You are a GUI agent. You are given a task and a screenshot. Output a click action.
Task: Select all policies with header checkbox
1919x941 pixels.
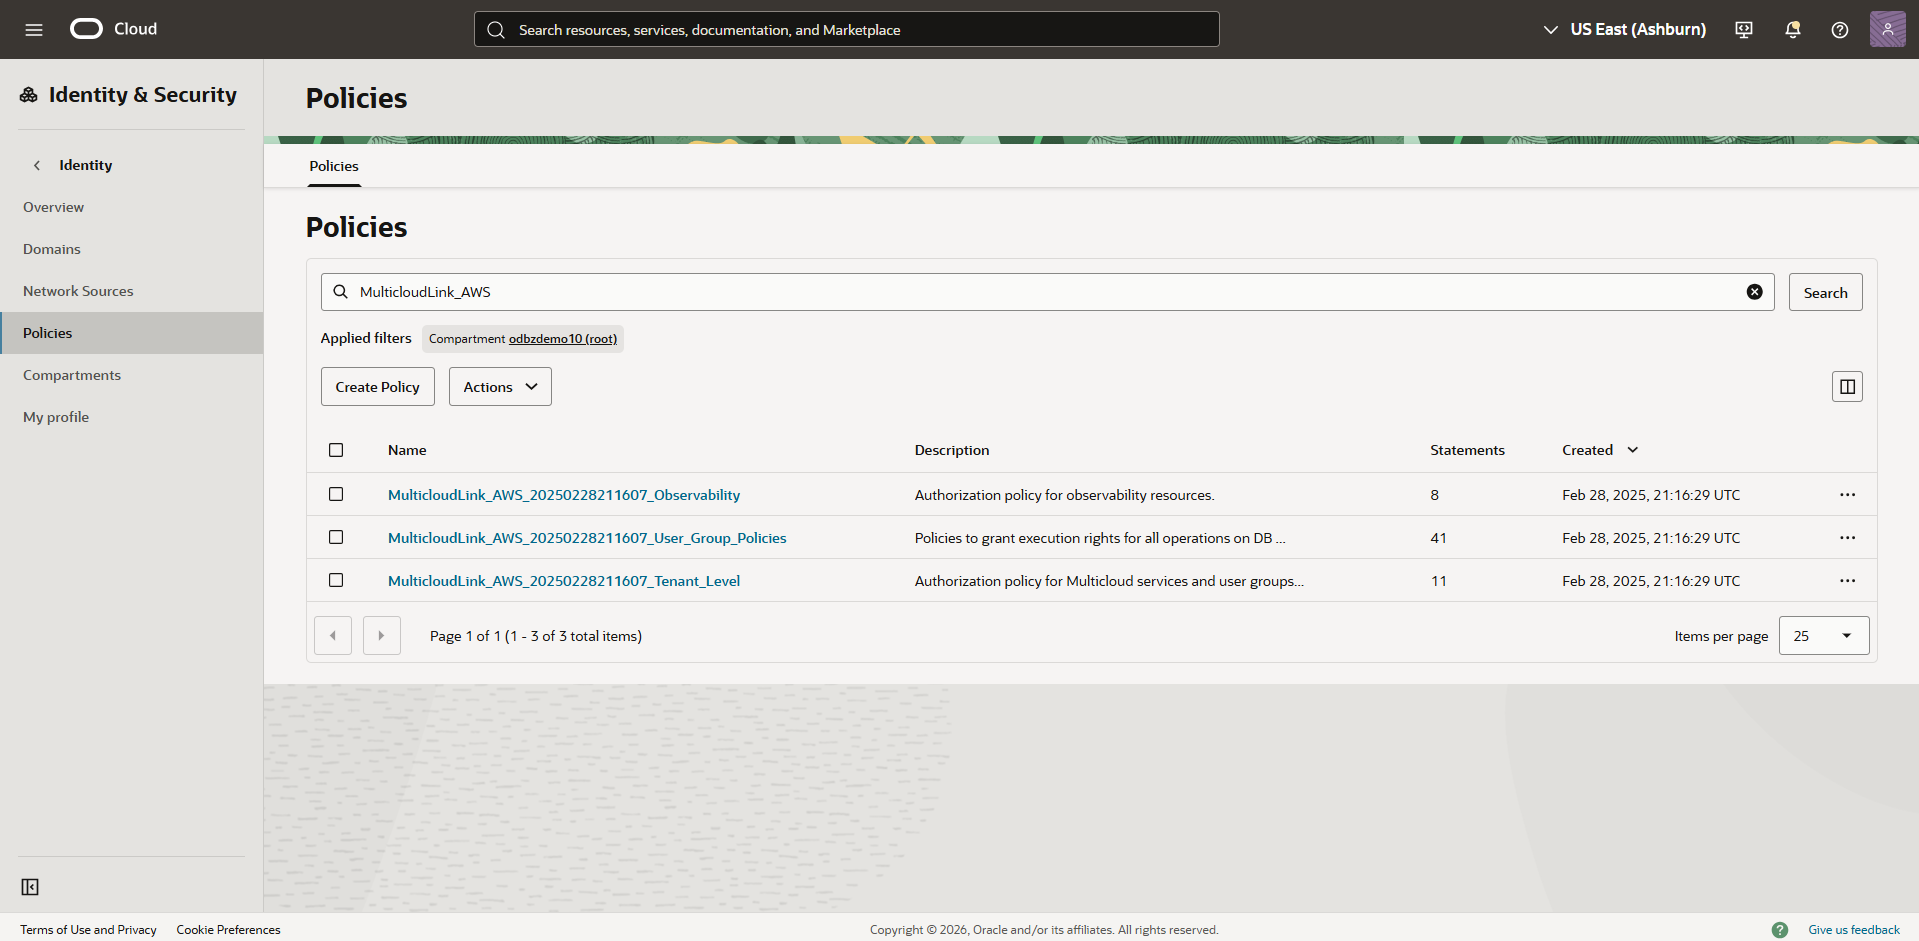336,450
